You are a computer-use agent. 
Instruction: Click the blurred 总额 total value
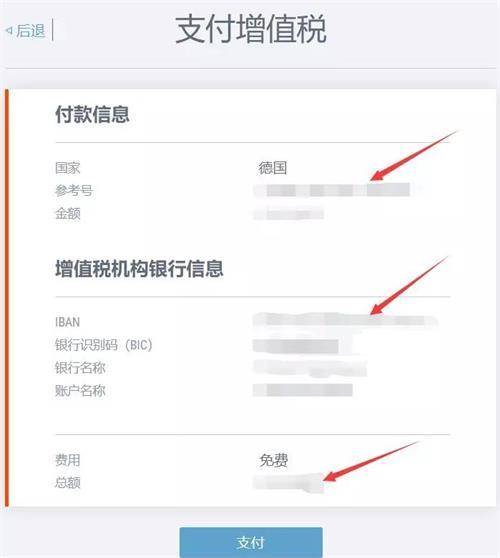point(288,483)
